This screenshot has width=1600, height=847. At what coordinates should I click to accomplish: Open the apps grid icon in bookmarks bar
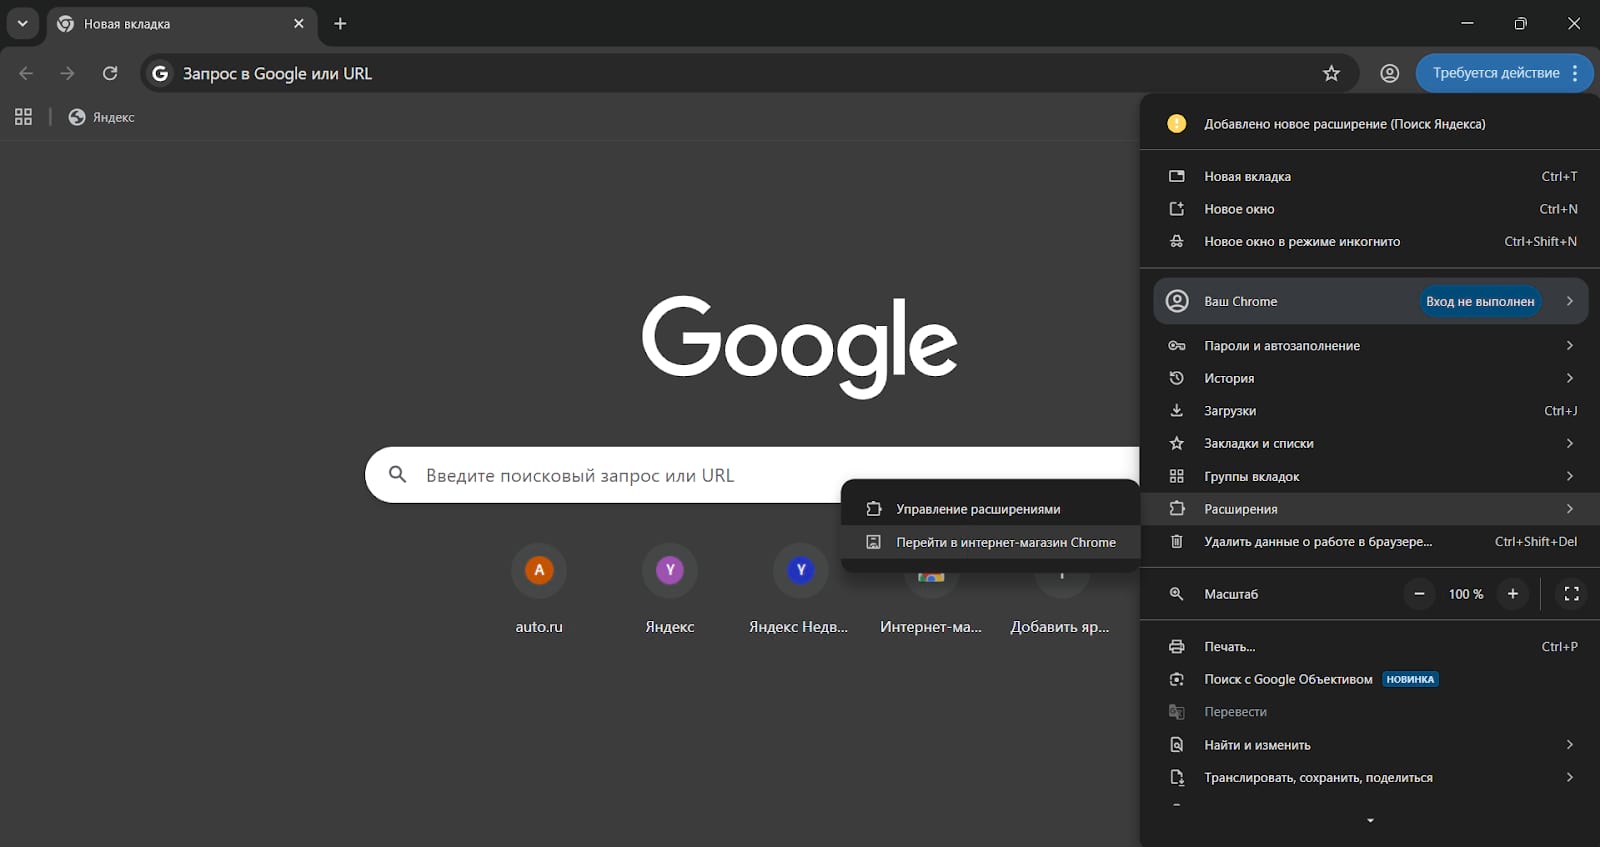tap(23, 117)
